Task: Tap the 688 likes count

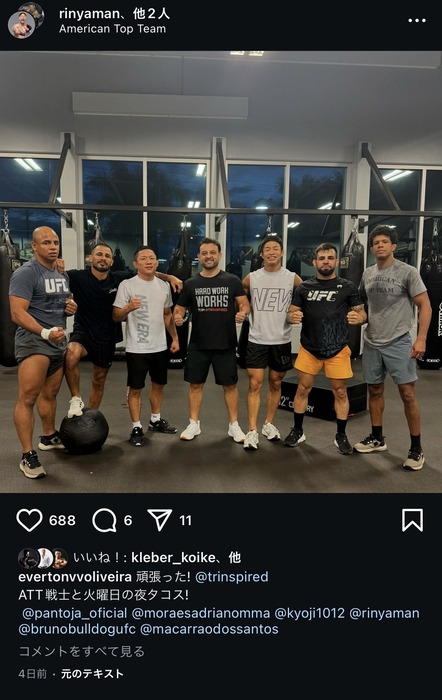Action: tap(62, 521)
